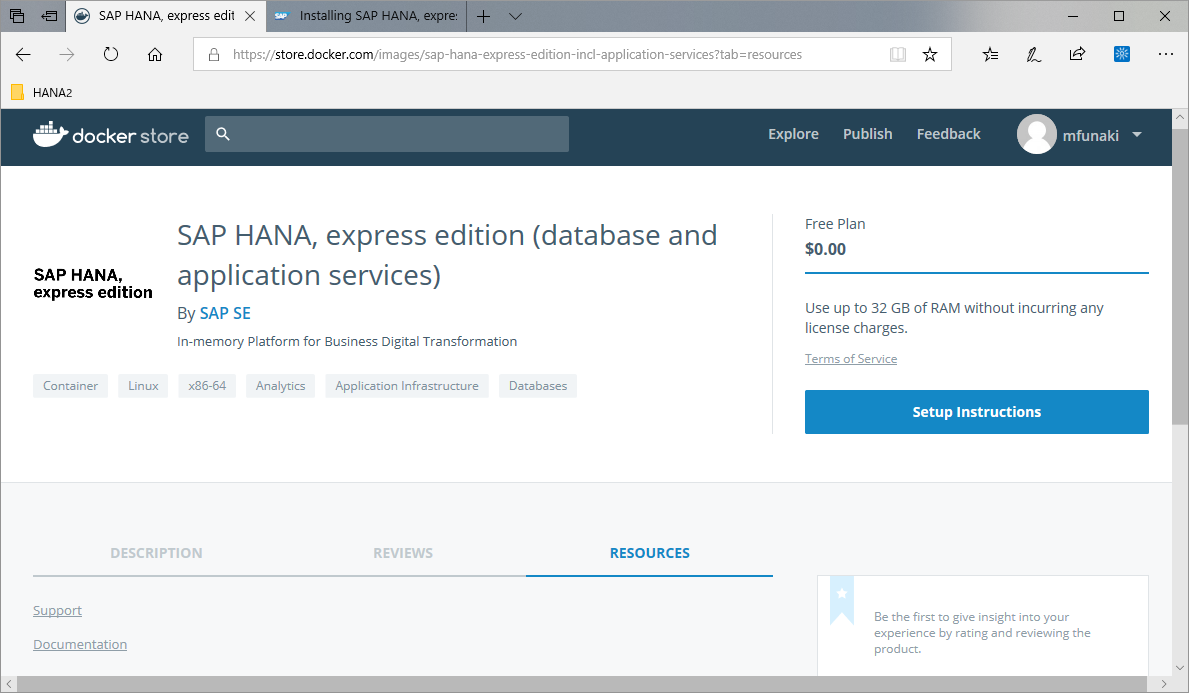Click the share page icon
The width and height of the screenshot is (1189, 693).
pos(1077,54)
